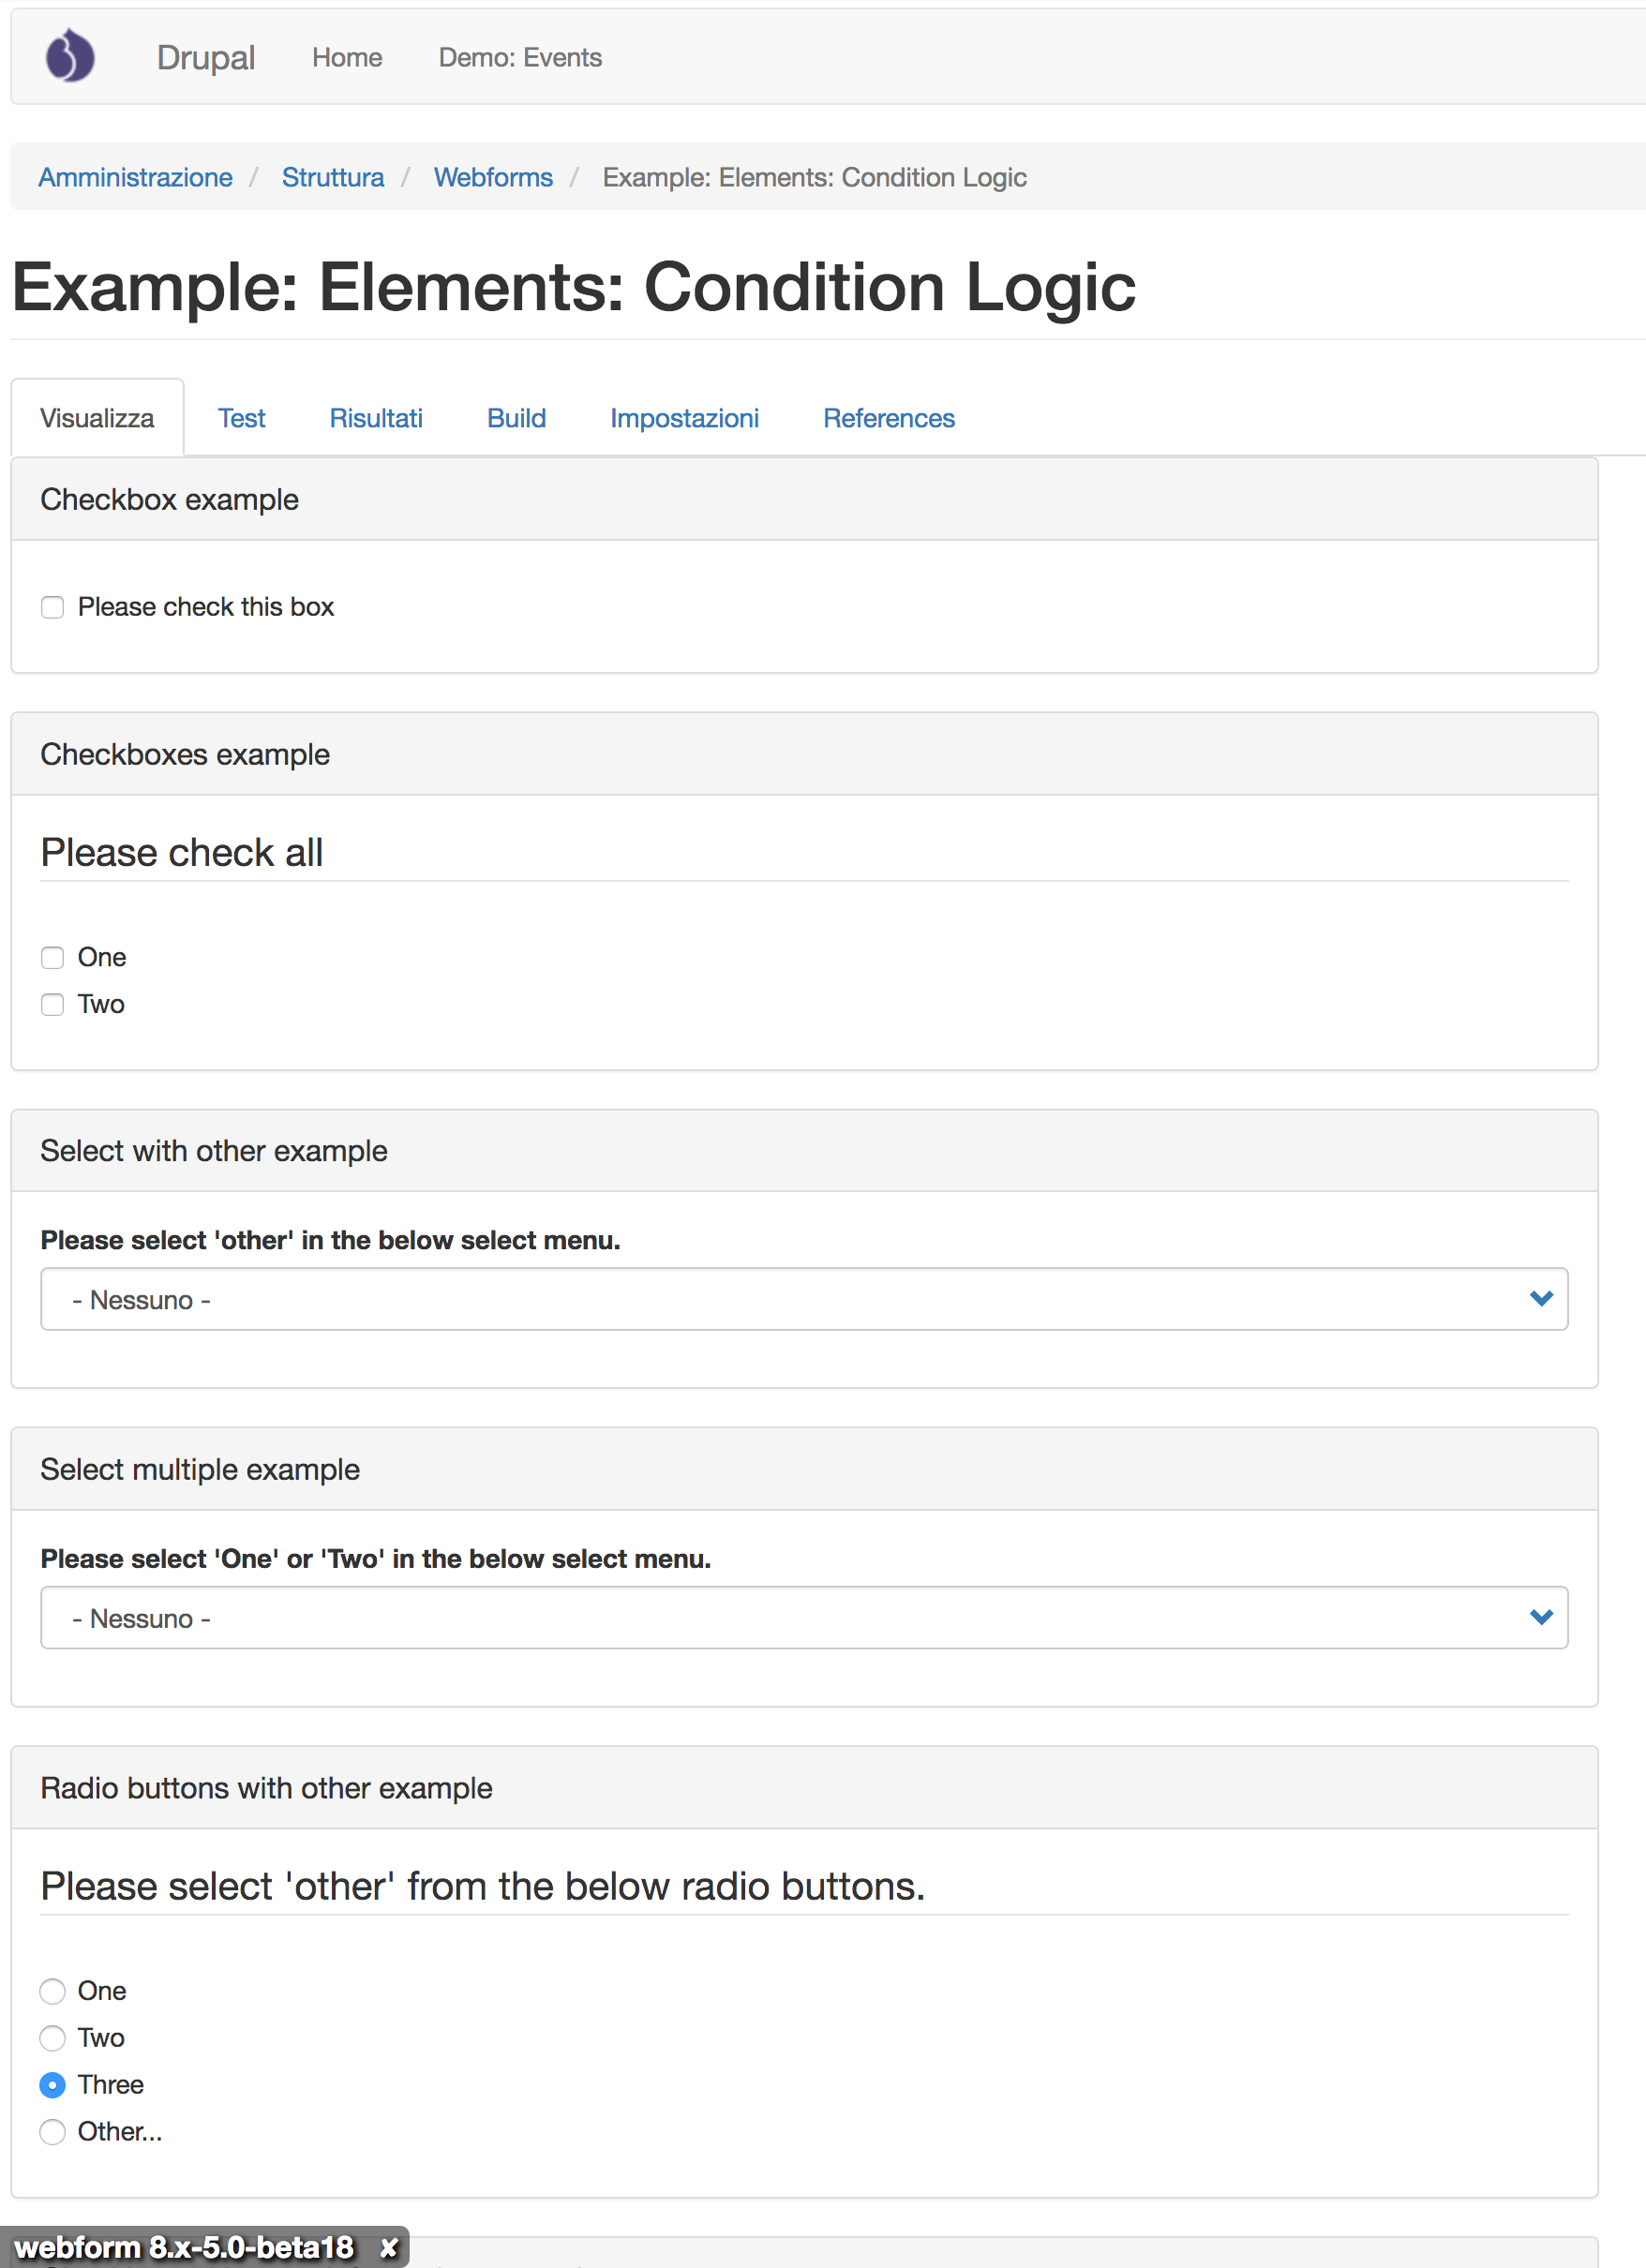This screenshot has width=1646, height=2268.
Task: Click the 'Please select 'other' from the below radio buttons.' legend
Action: 483,1886
